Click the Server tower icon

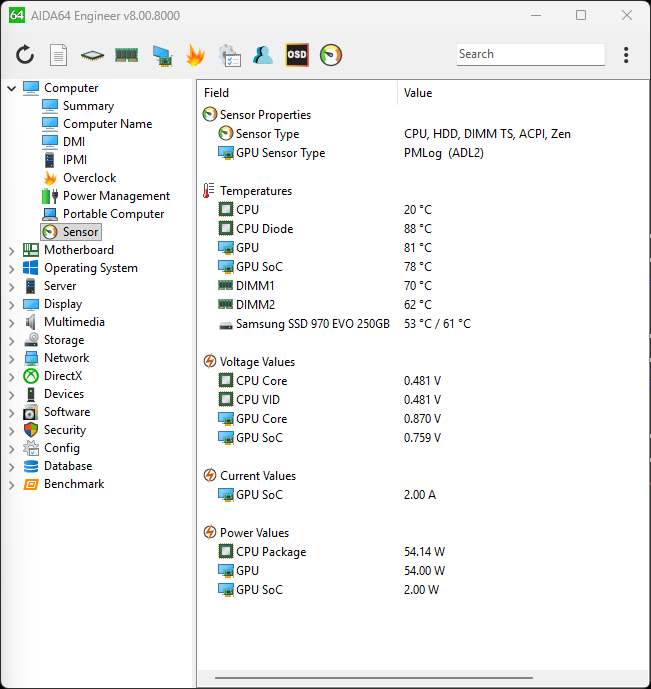[x=30, y=286]
